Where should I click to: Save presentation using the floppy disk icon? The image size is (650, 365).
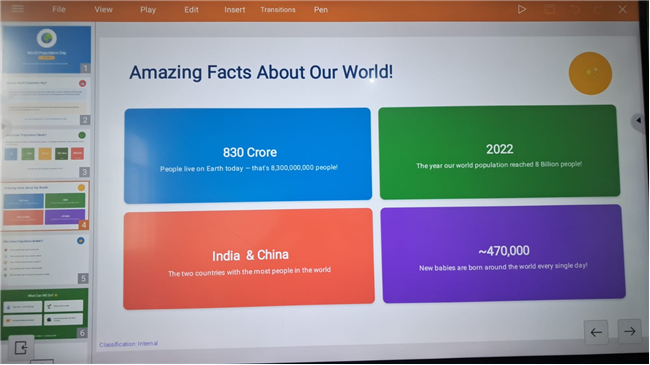click(x=550, y=9)
